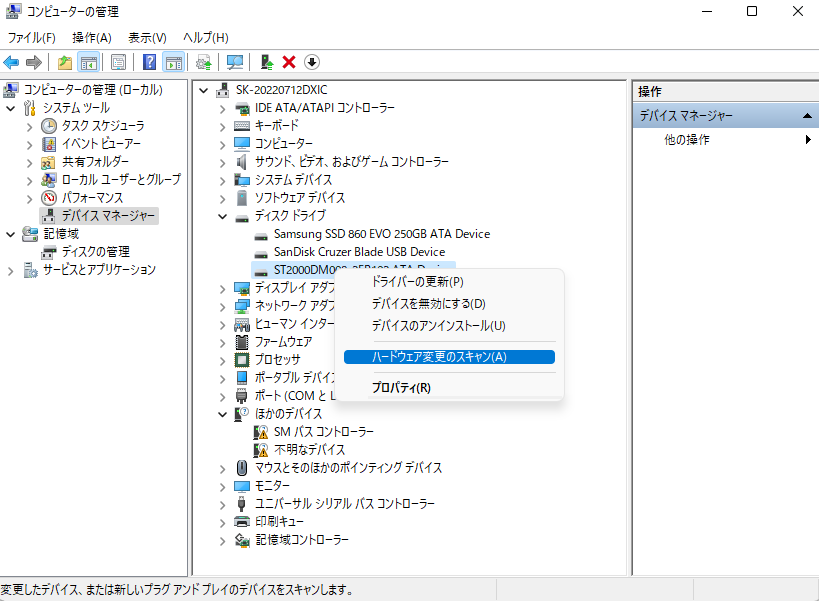
Task: Expand the サービスとアプリケーション node
Action: pos(12,270)
